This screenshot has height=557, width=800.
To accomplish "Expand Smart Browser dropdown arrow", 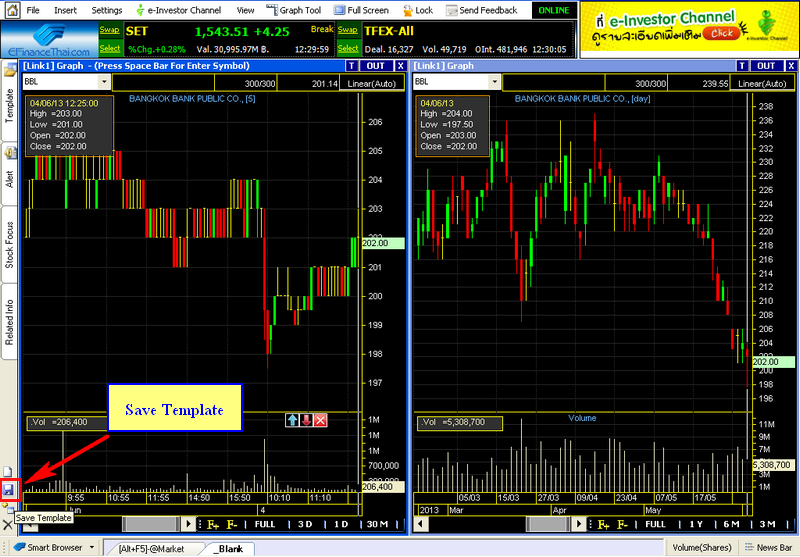I will click(92, 547).
